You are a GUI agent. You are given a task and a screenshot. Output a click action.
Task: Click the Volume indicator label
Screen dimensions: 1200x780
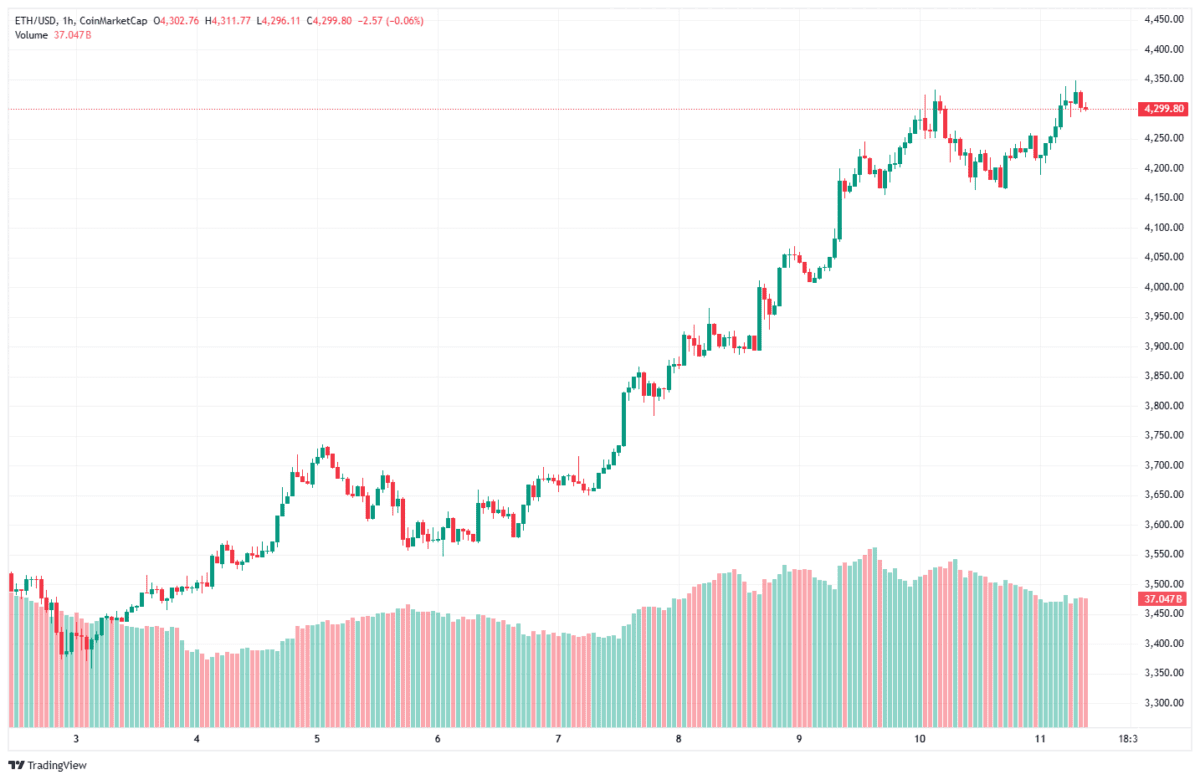click(29, 34)
